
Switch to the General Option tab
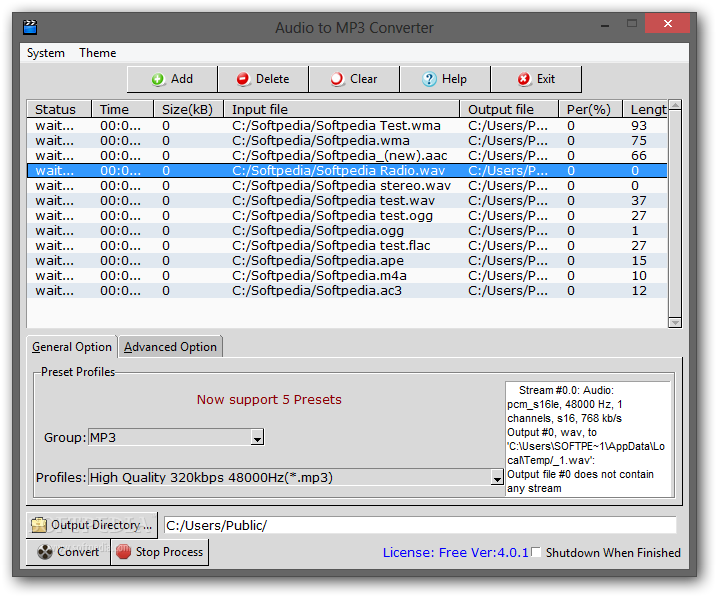coord(72,347)
